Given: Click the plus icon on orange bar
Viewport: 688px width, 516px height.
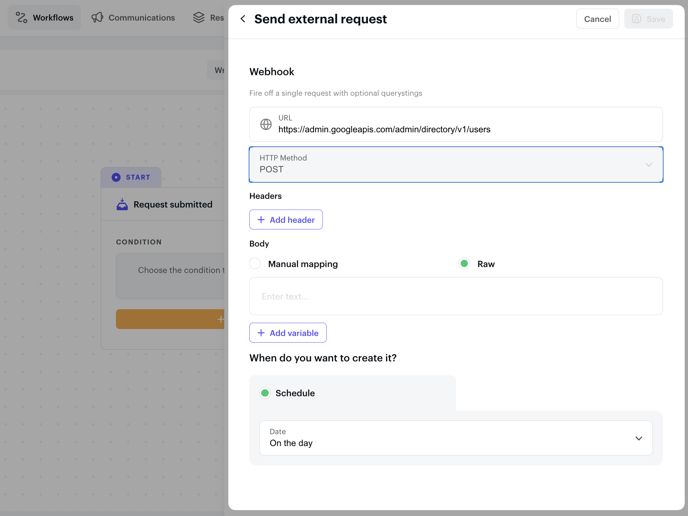Looking at the screenshot, I should [x=220, y=319].
